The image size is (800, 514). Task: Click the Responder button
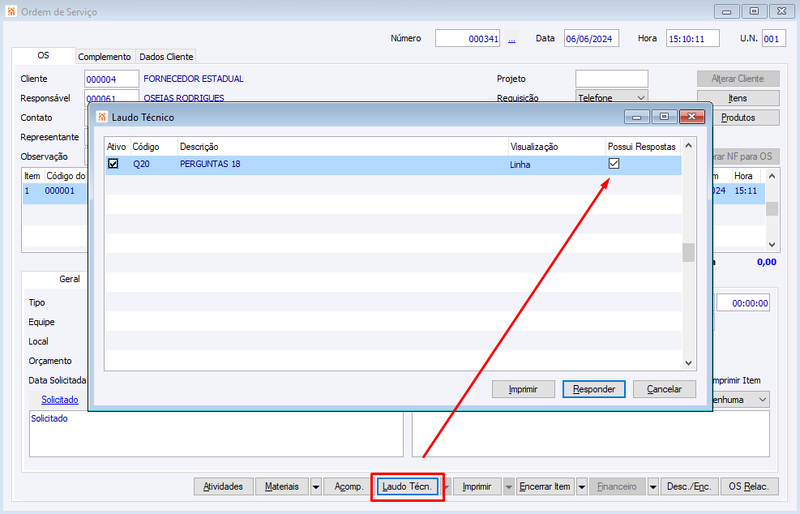[594, 389]
